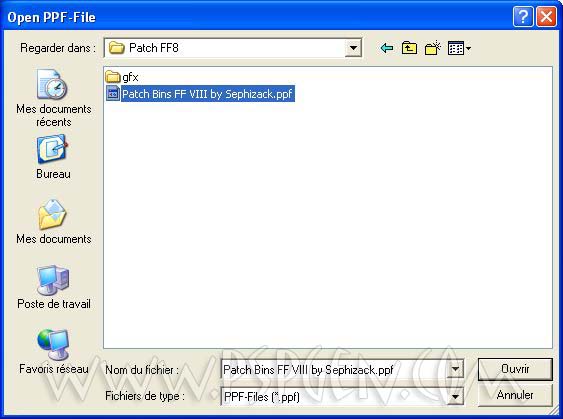Create a new folder
Image resolution: width=563 pixels, height=419 pixels.
pos(432,48)
